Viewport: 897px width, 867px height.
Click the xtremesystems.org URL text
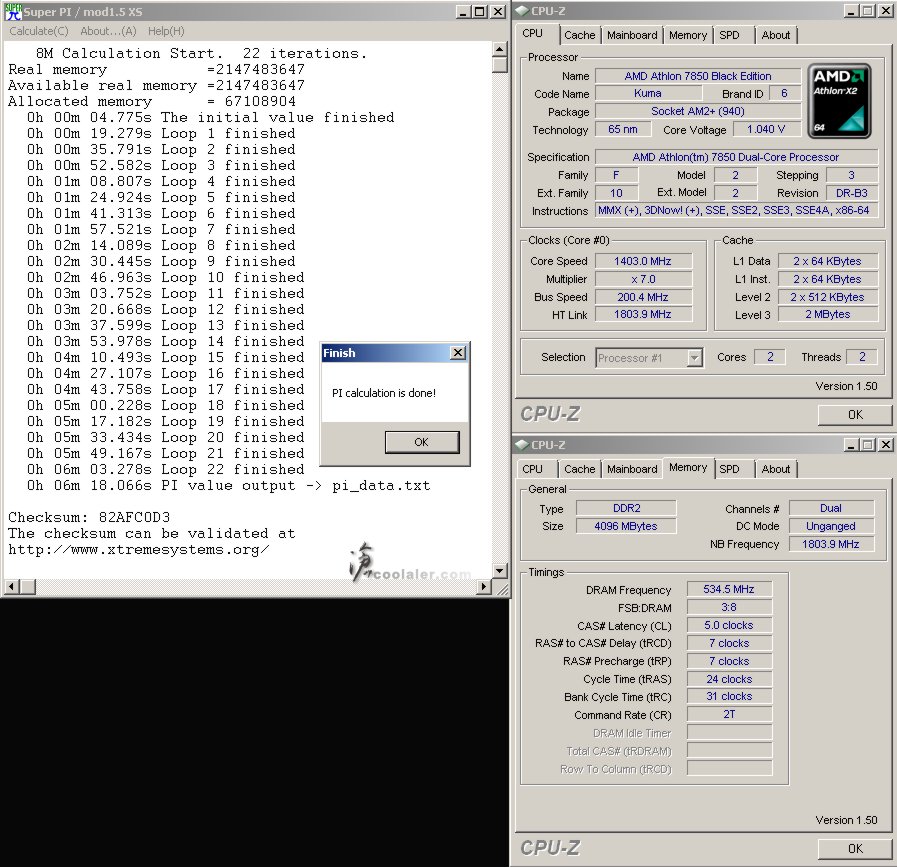point(138,550)
